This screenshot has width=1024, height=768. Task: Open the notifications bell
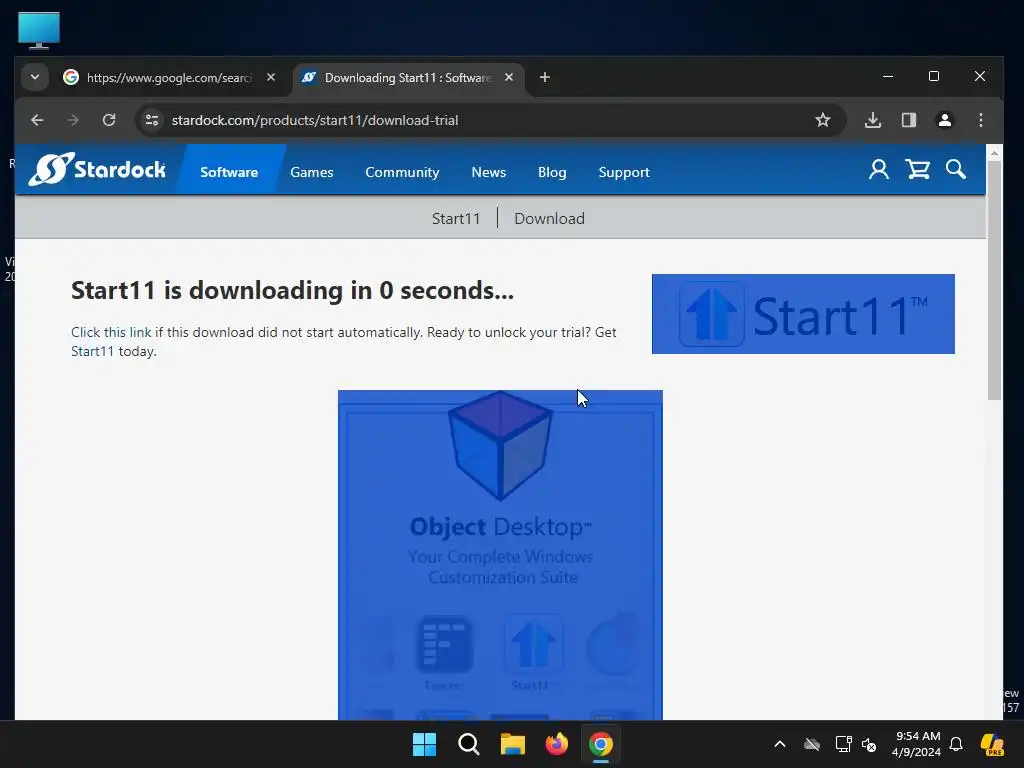coord(956,744)
